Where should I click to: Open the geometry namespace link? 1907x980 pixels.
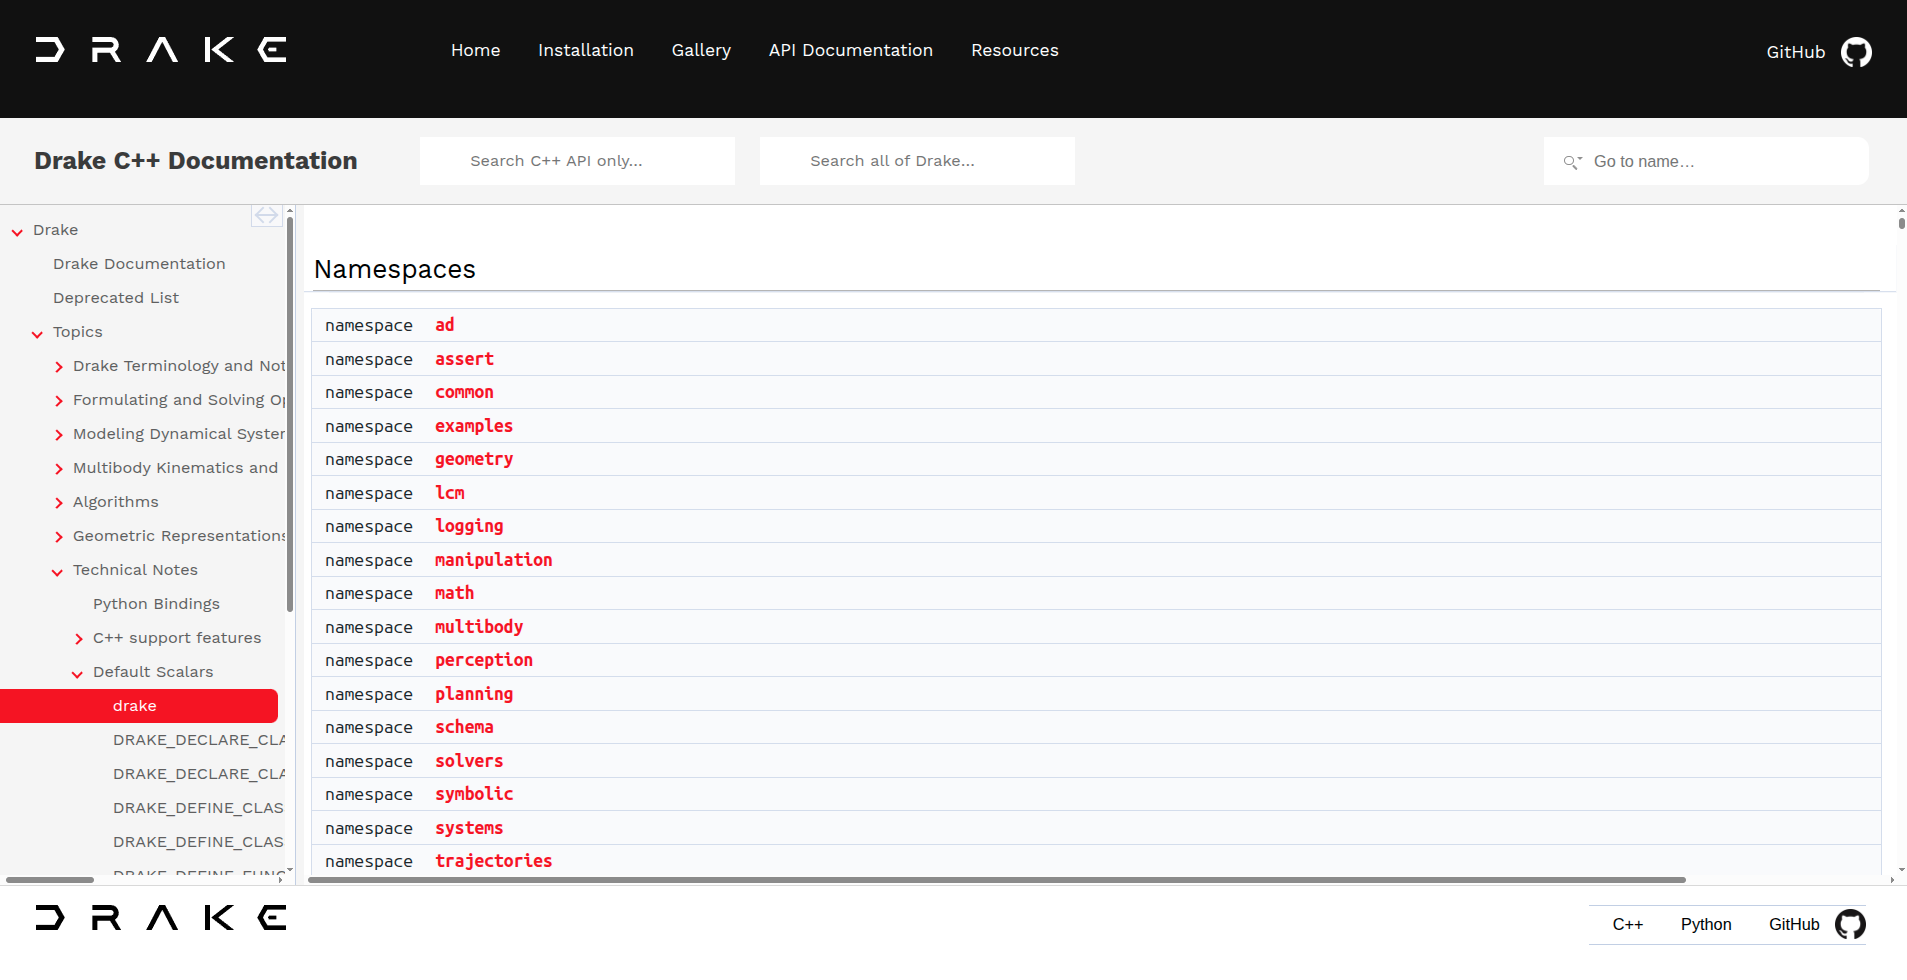point(474,459)
